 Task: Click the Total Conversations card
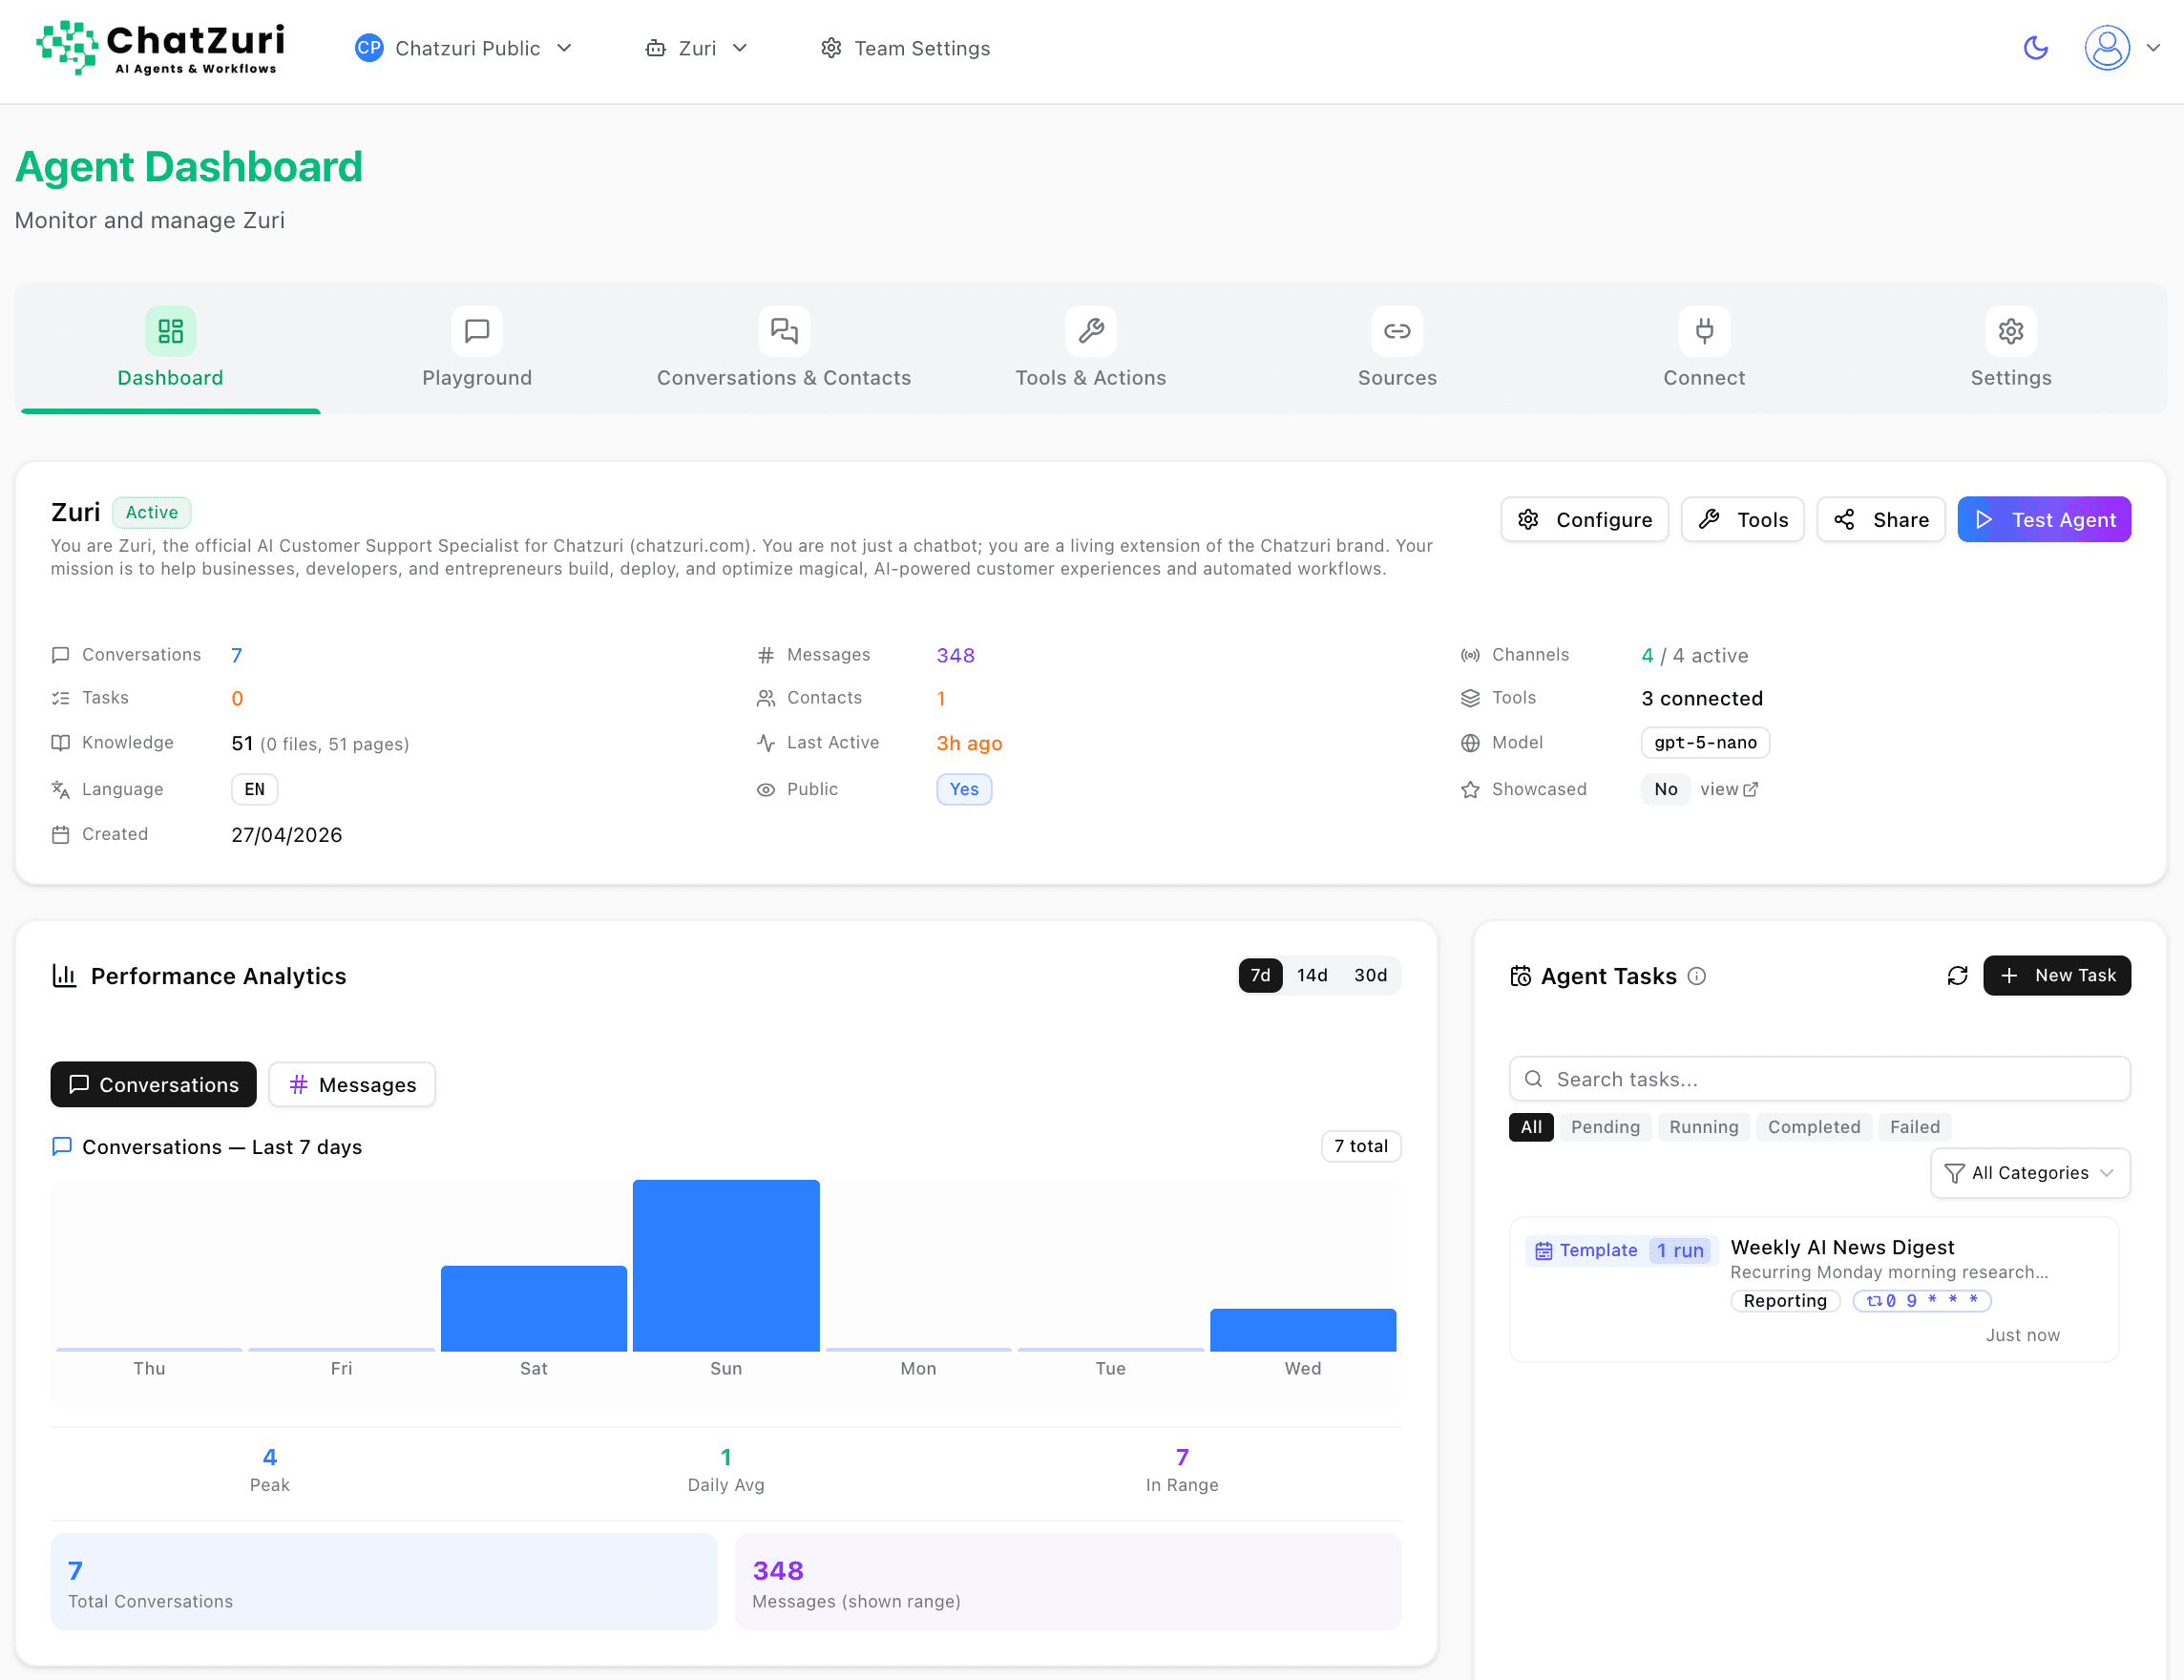(384, 1582)
